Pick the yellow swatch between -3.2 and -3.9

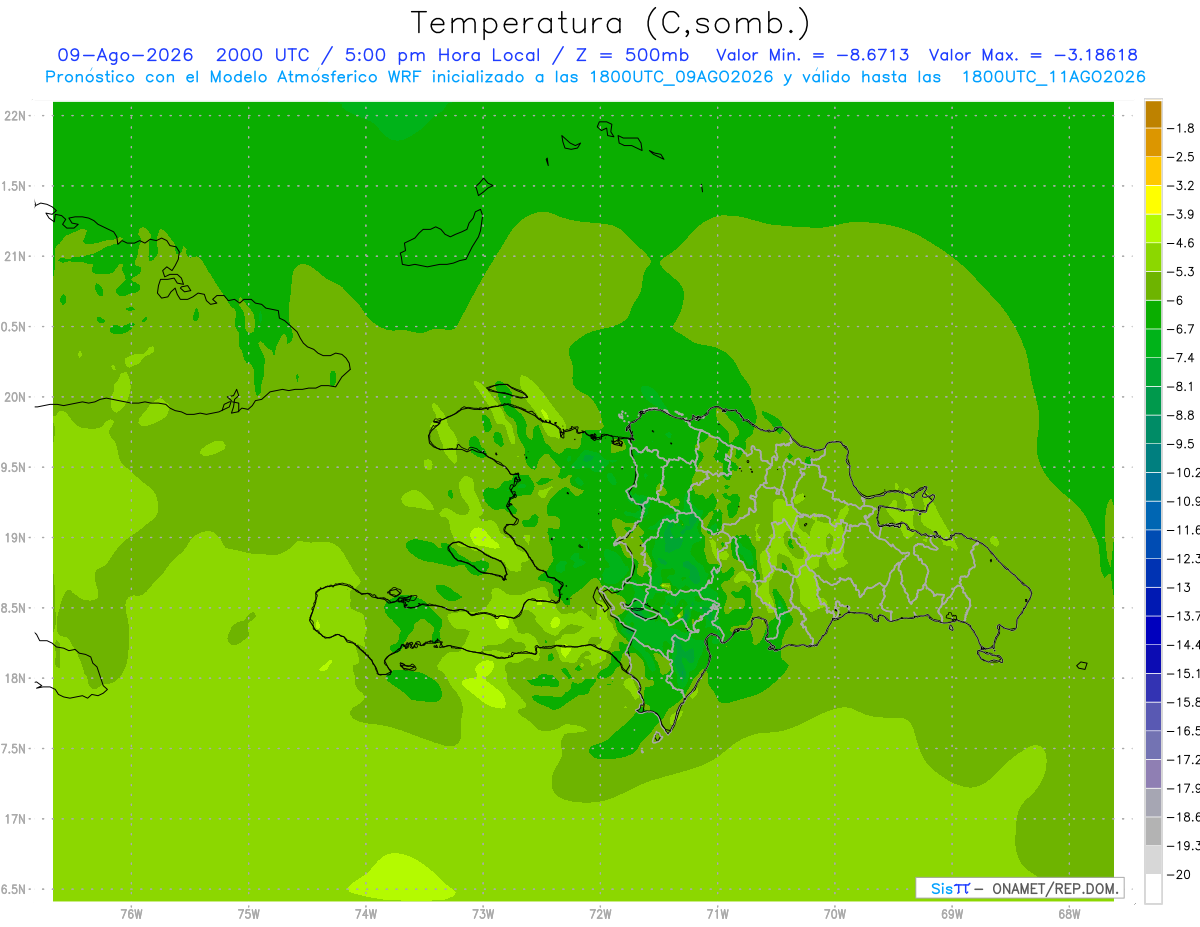pyautogui.click(x=1153, y=200)
